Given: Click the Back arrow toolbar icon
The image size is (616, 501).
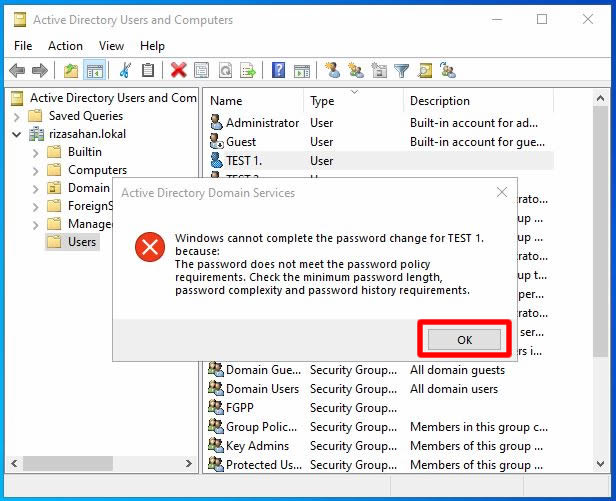Looking at the screenshot, I should click(x=17, y=71).
